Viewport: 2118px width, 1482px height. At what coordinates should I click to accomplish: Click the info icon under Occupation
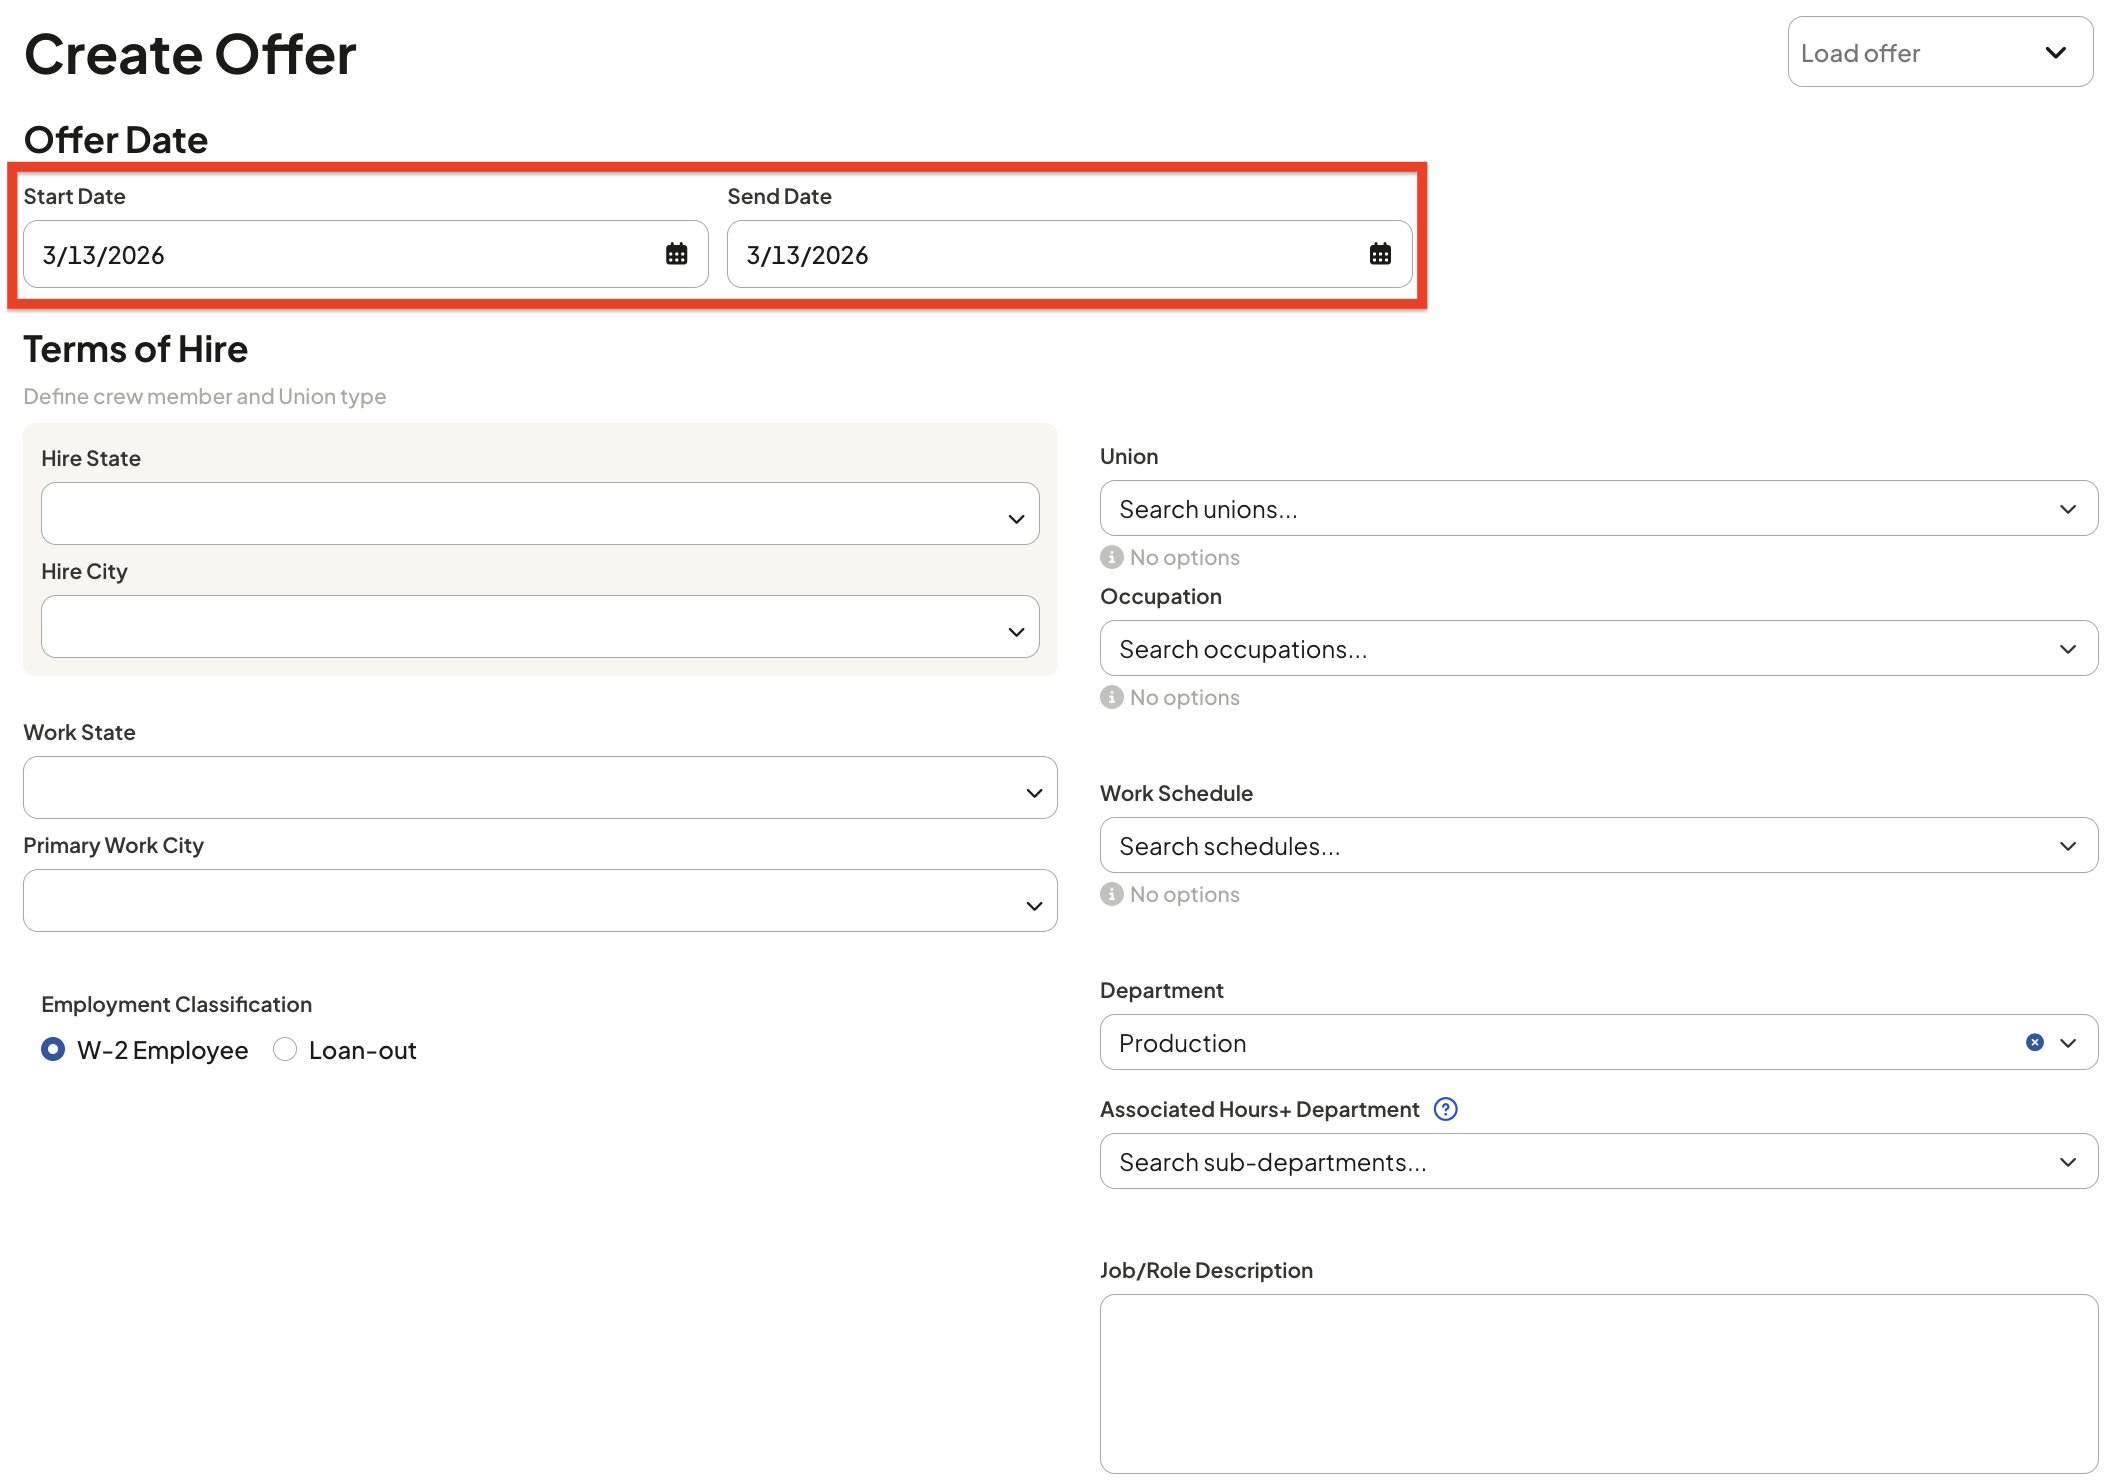coord(1111,697)
